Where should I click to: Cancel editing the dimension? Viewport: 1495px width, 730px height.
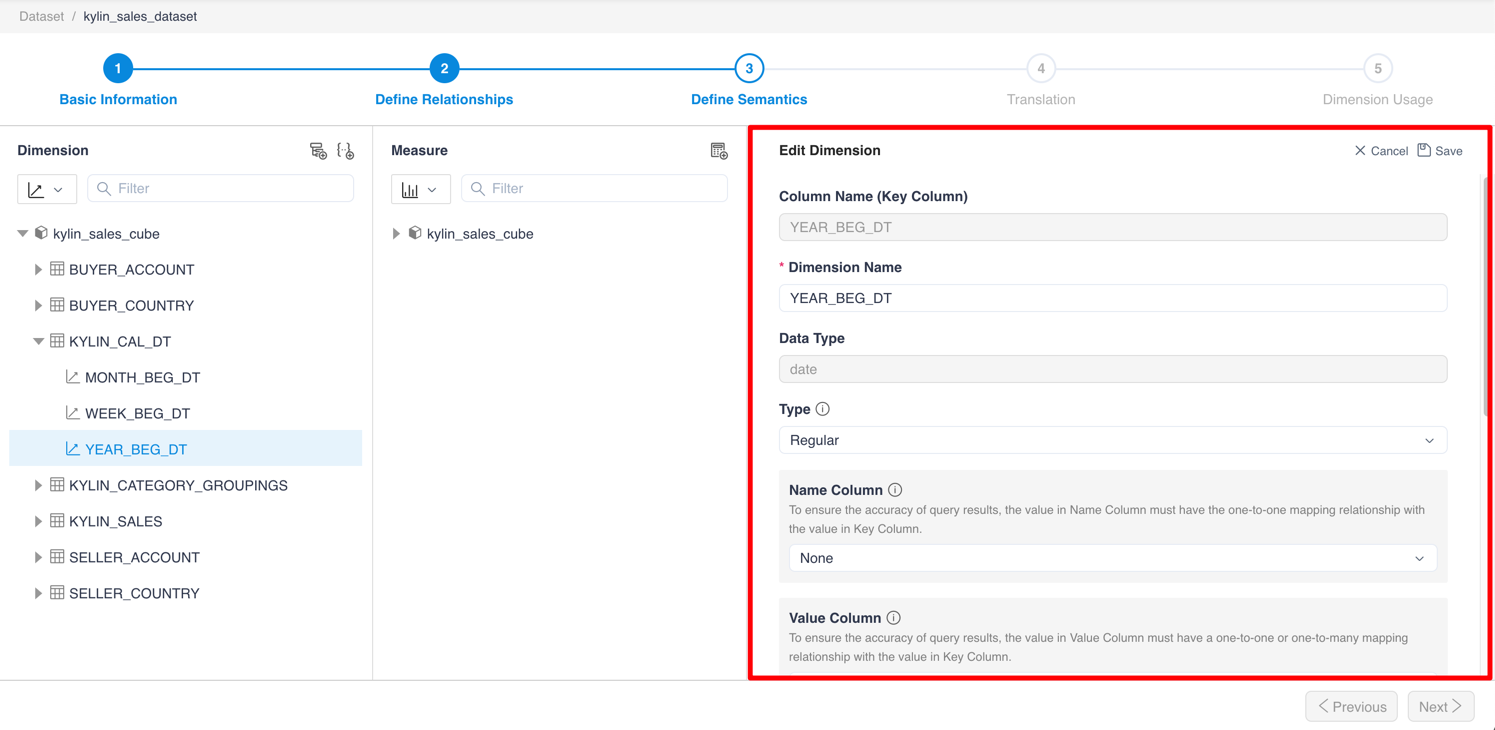point(1381,151)
